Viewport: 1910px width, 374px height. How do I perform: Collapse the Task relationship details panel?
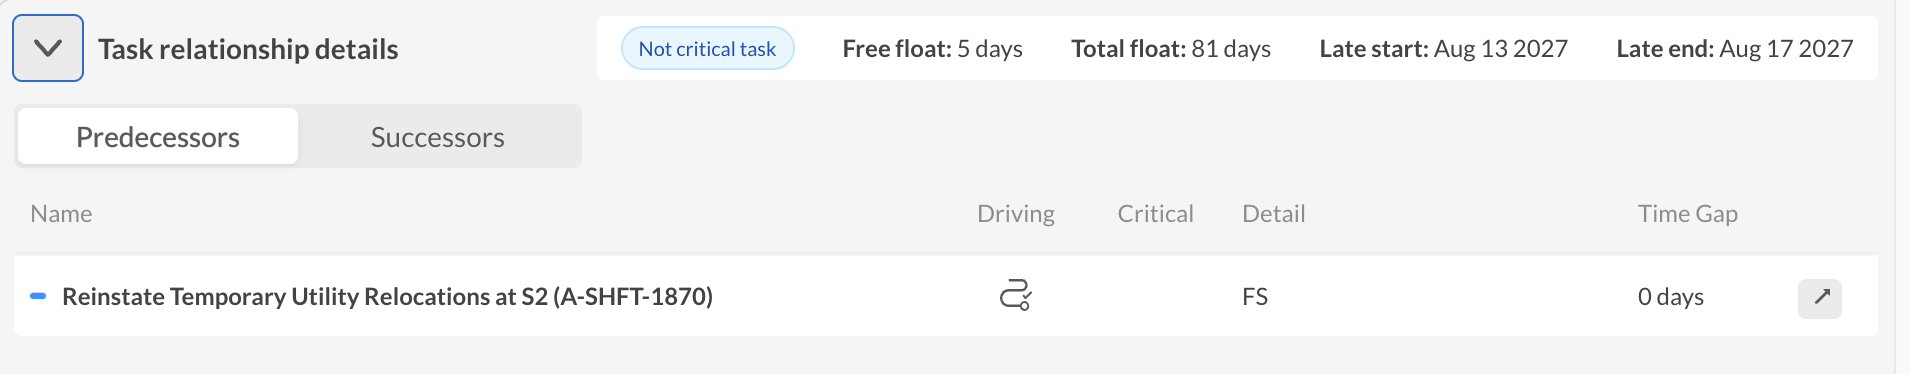[48, 48]
